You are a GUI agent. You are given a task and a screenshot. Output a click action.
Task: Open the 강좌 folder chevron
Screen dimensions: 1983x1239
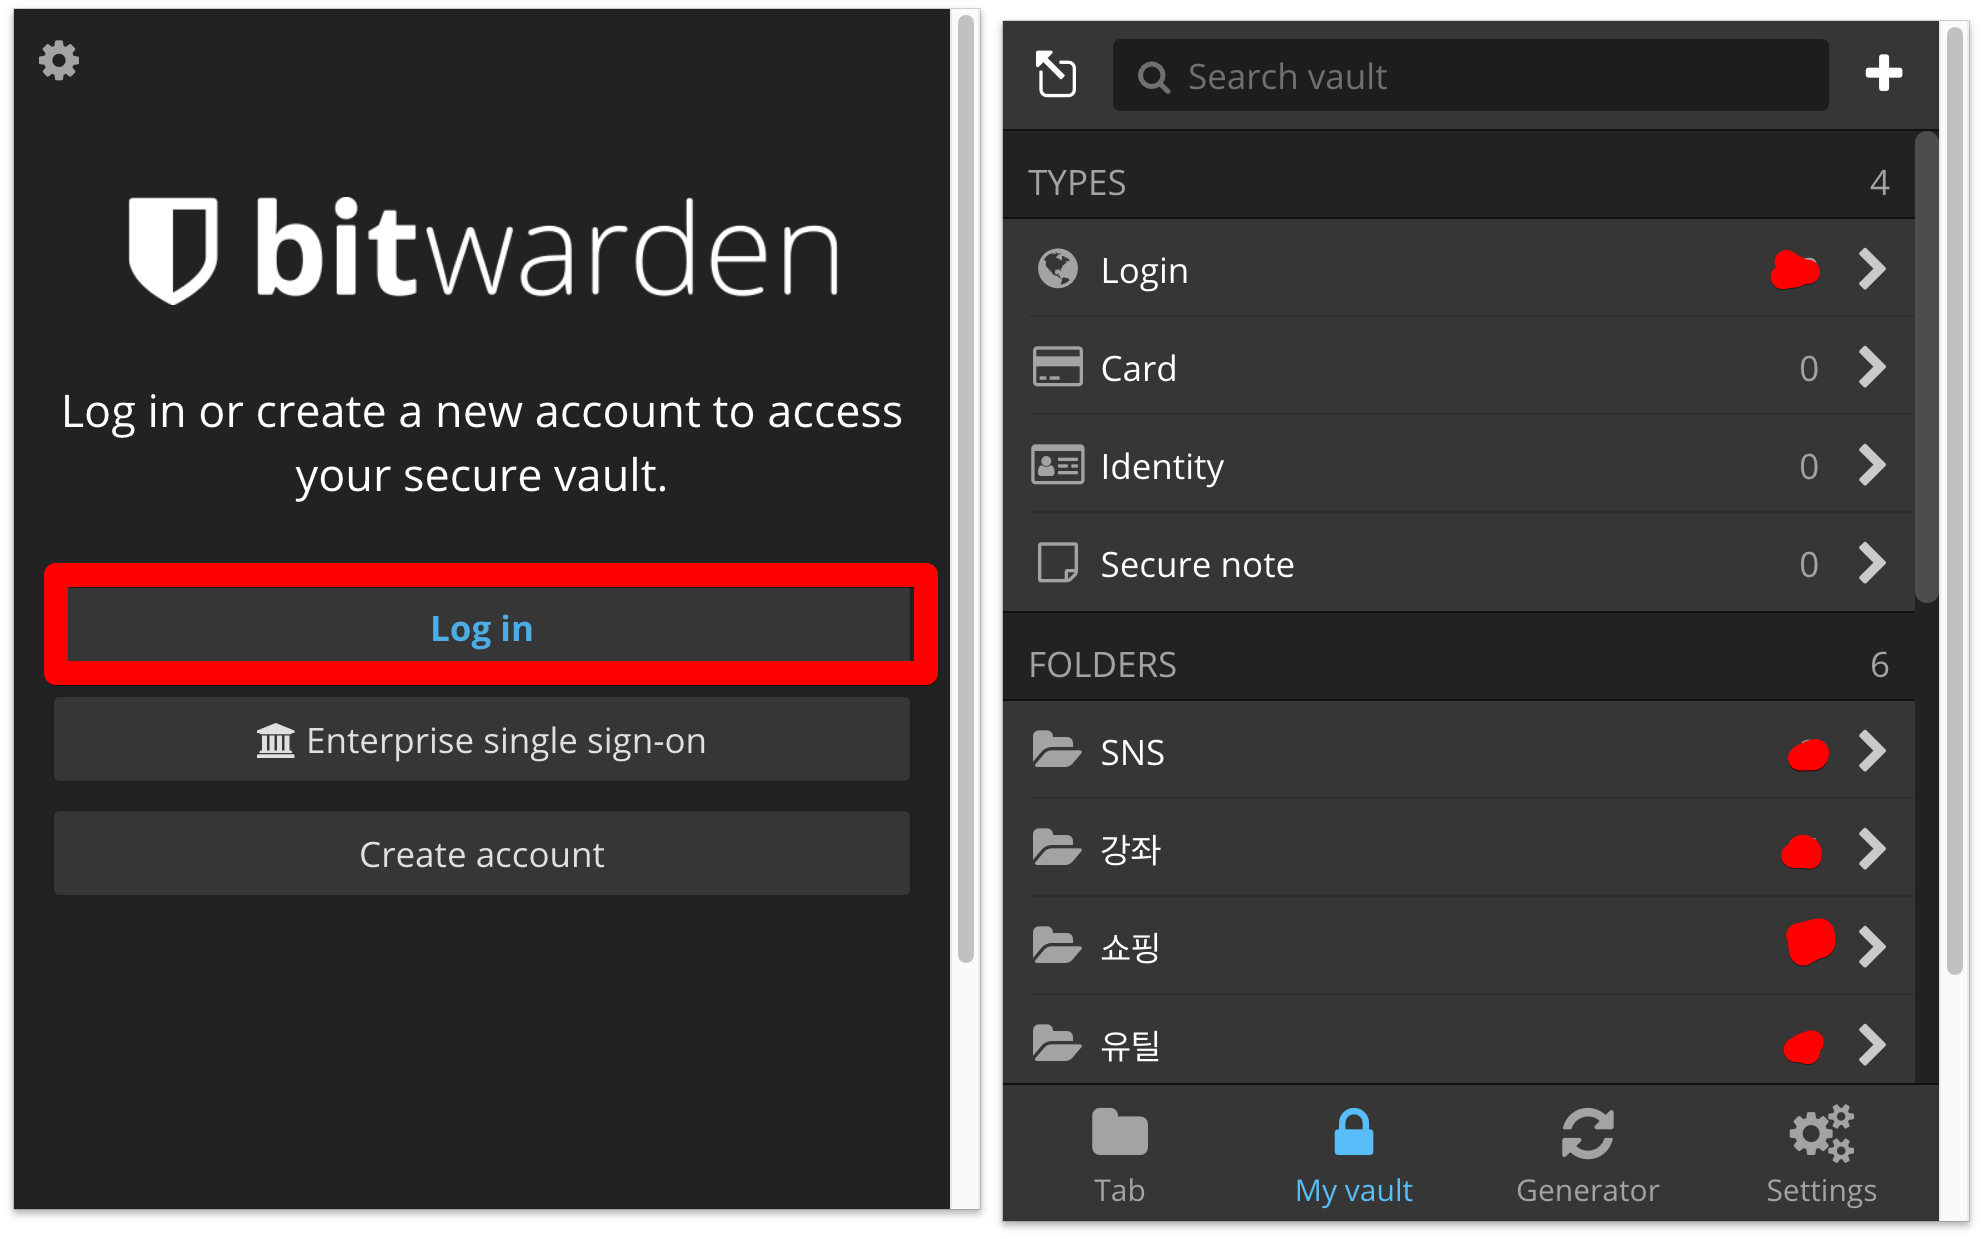point(1872,849)
